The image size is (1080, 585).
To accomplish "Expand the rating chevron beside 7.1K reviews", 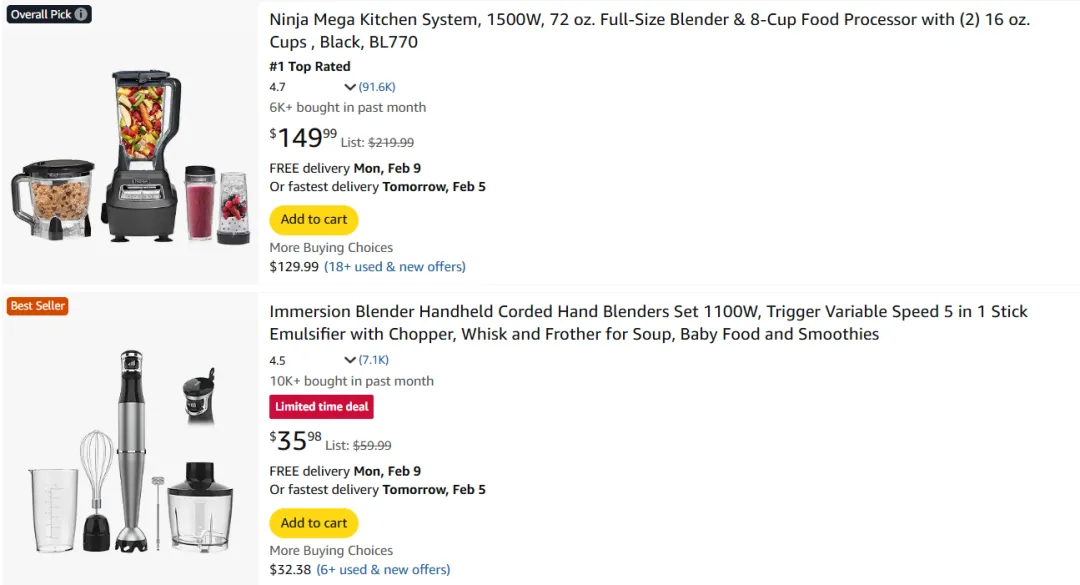I will [350, 360].
